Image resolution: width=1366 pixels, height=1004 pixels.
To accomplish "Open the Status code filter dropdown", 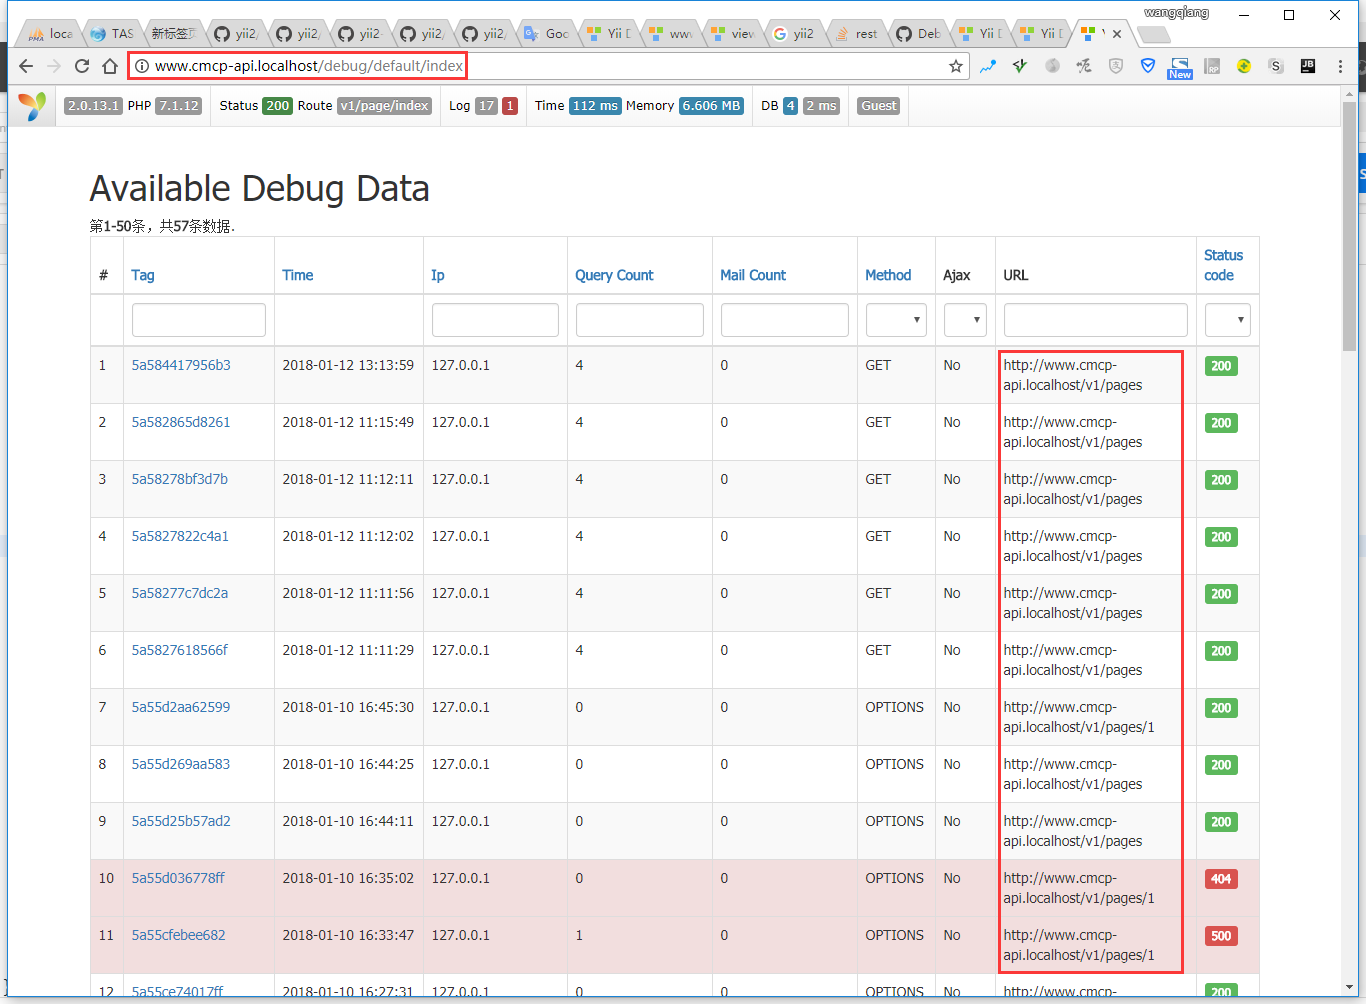I will click(1227, 320).
